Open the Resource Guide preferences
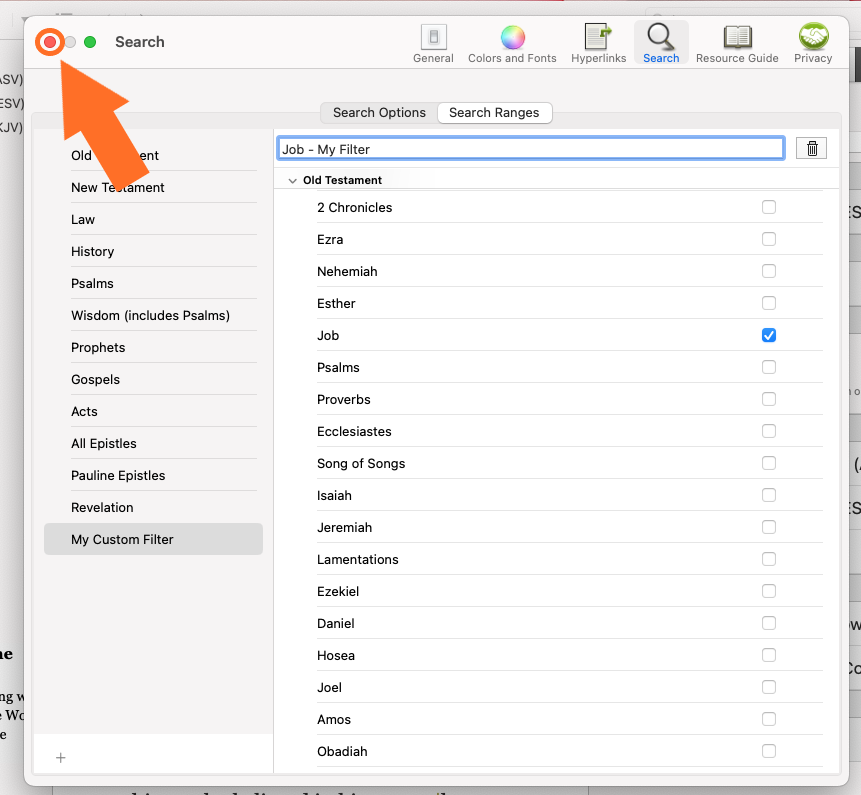Viewport: 861px width, 795px height. click(737, 42)
